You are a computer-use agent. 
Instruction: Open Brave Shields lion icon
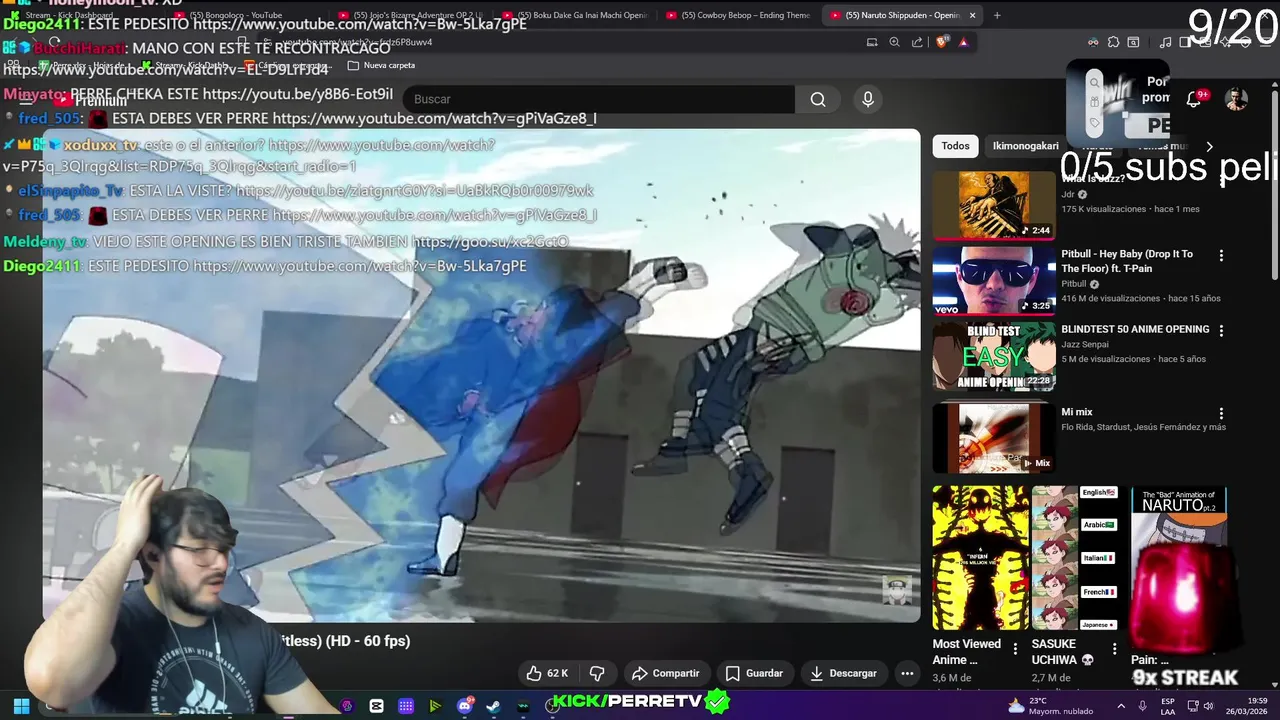(941, 42)
